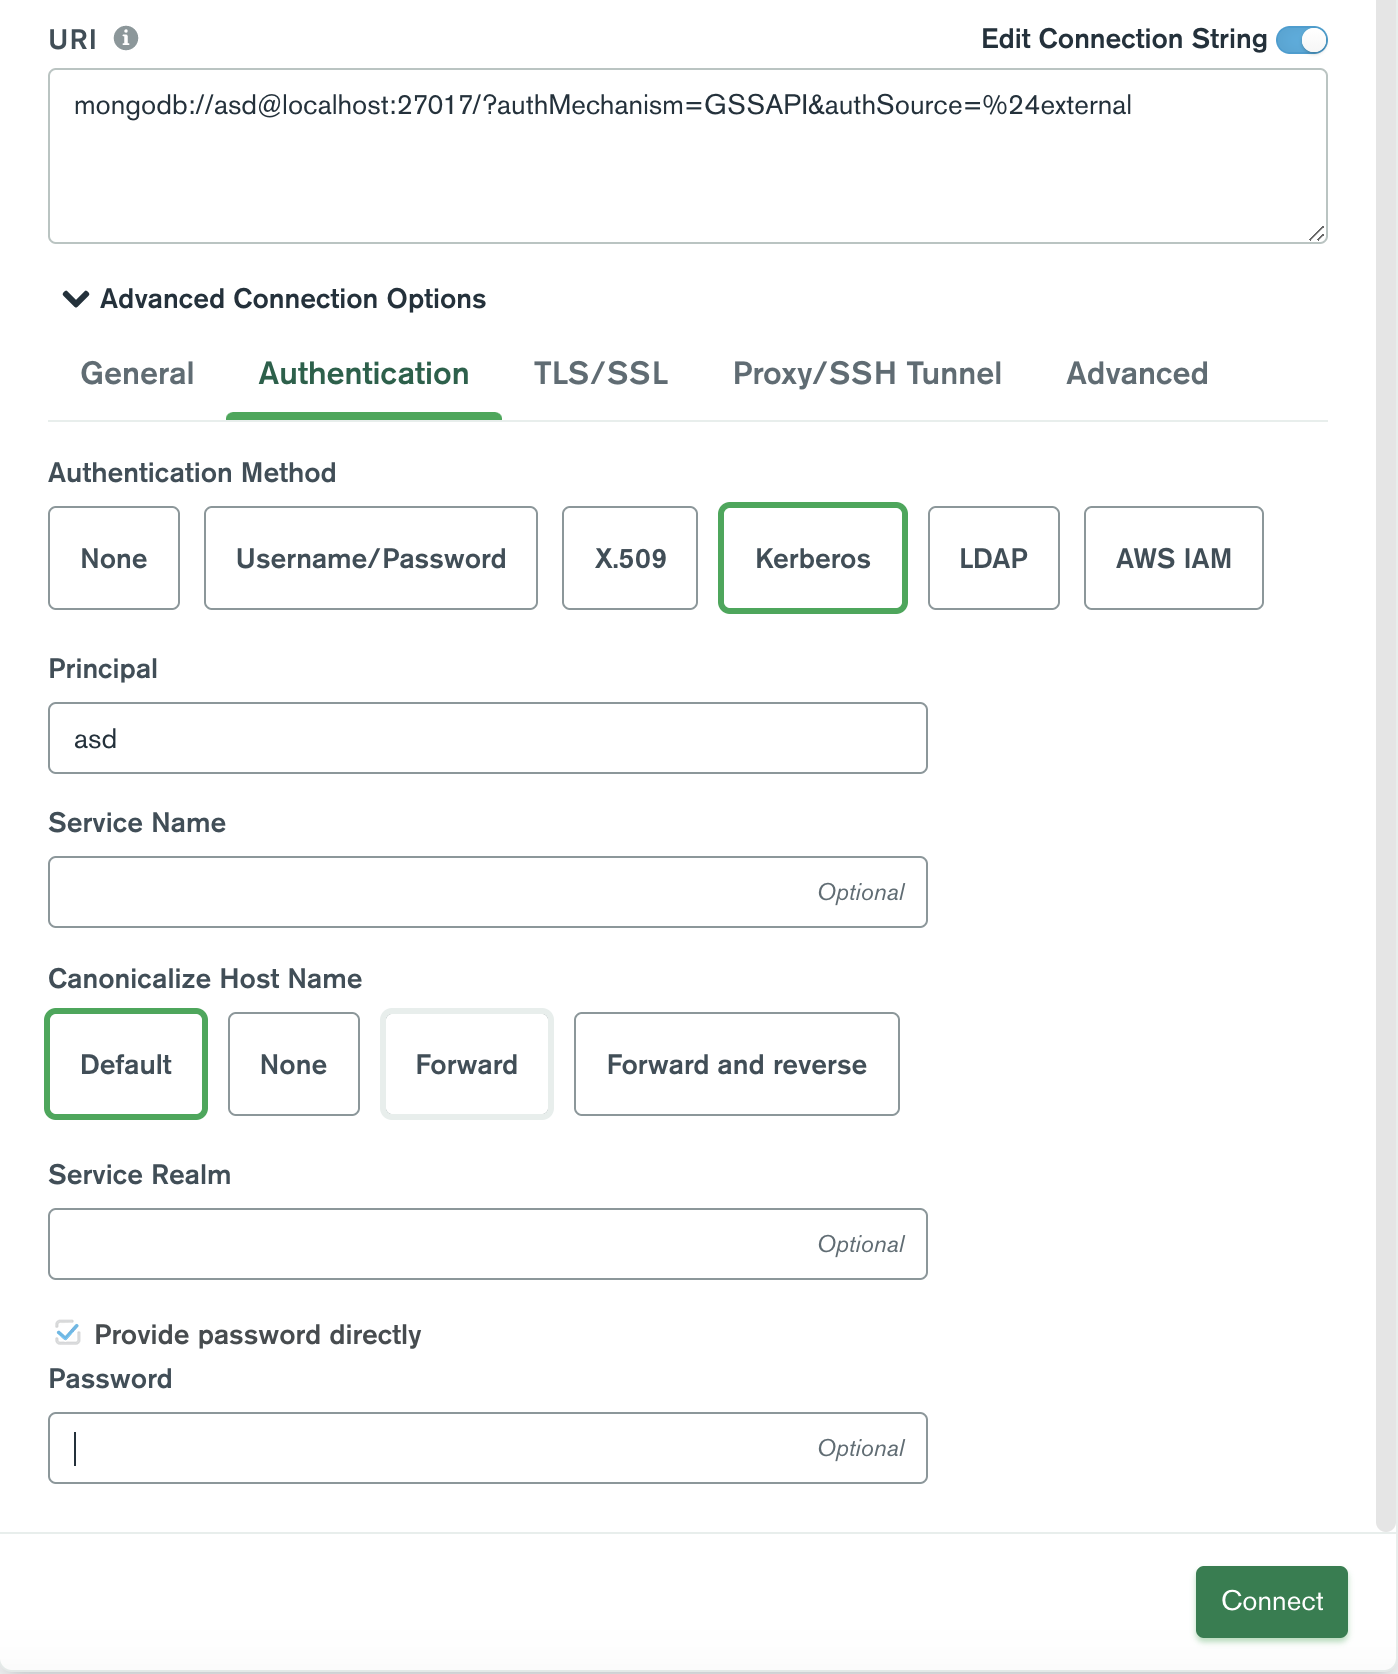Focus the Service Name field
This screenshot has width=1398, height=1674.
click(x=488, y=892)
